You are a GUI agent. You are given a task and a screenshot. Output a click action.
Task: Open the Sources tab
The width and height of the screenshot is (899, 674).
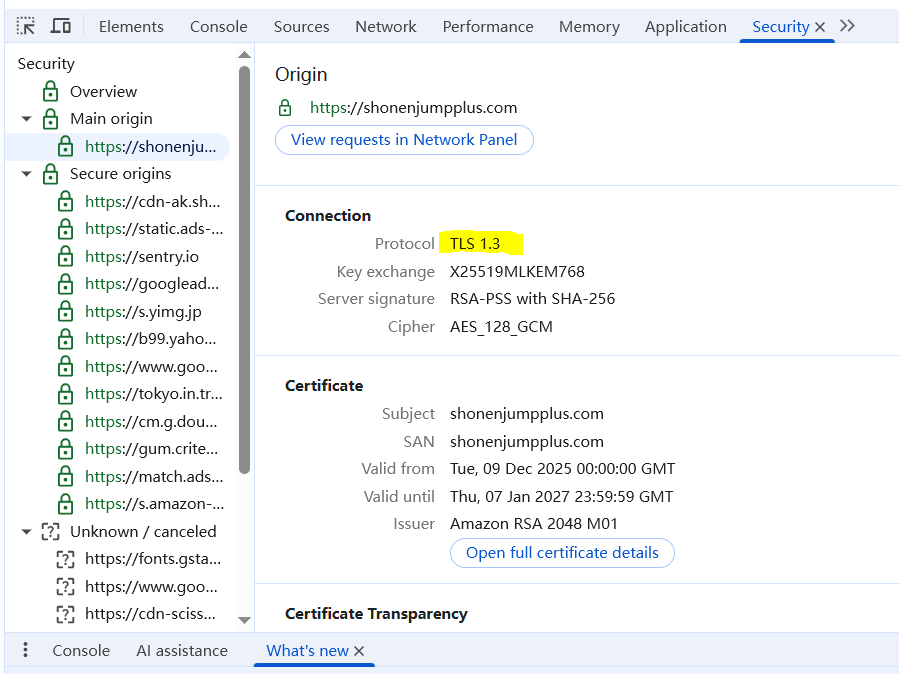pyautogui.click(x=301, y=26)
